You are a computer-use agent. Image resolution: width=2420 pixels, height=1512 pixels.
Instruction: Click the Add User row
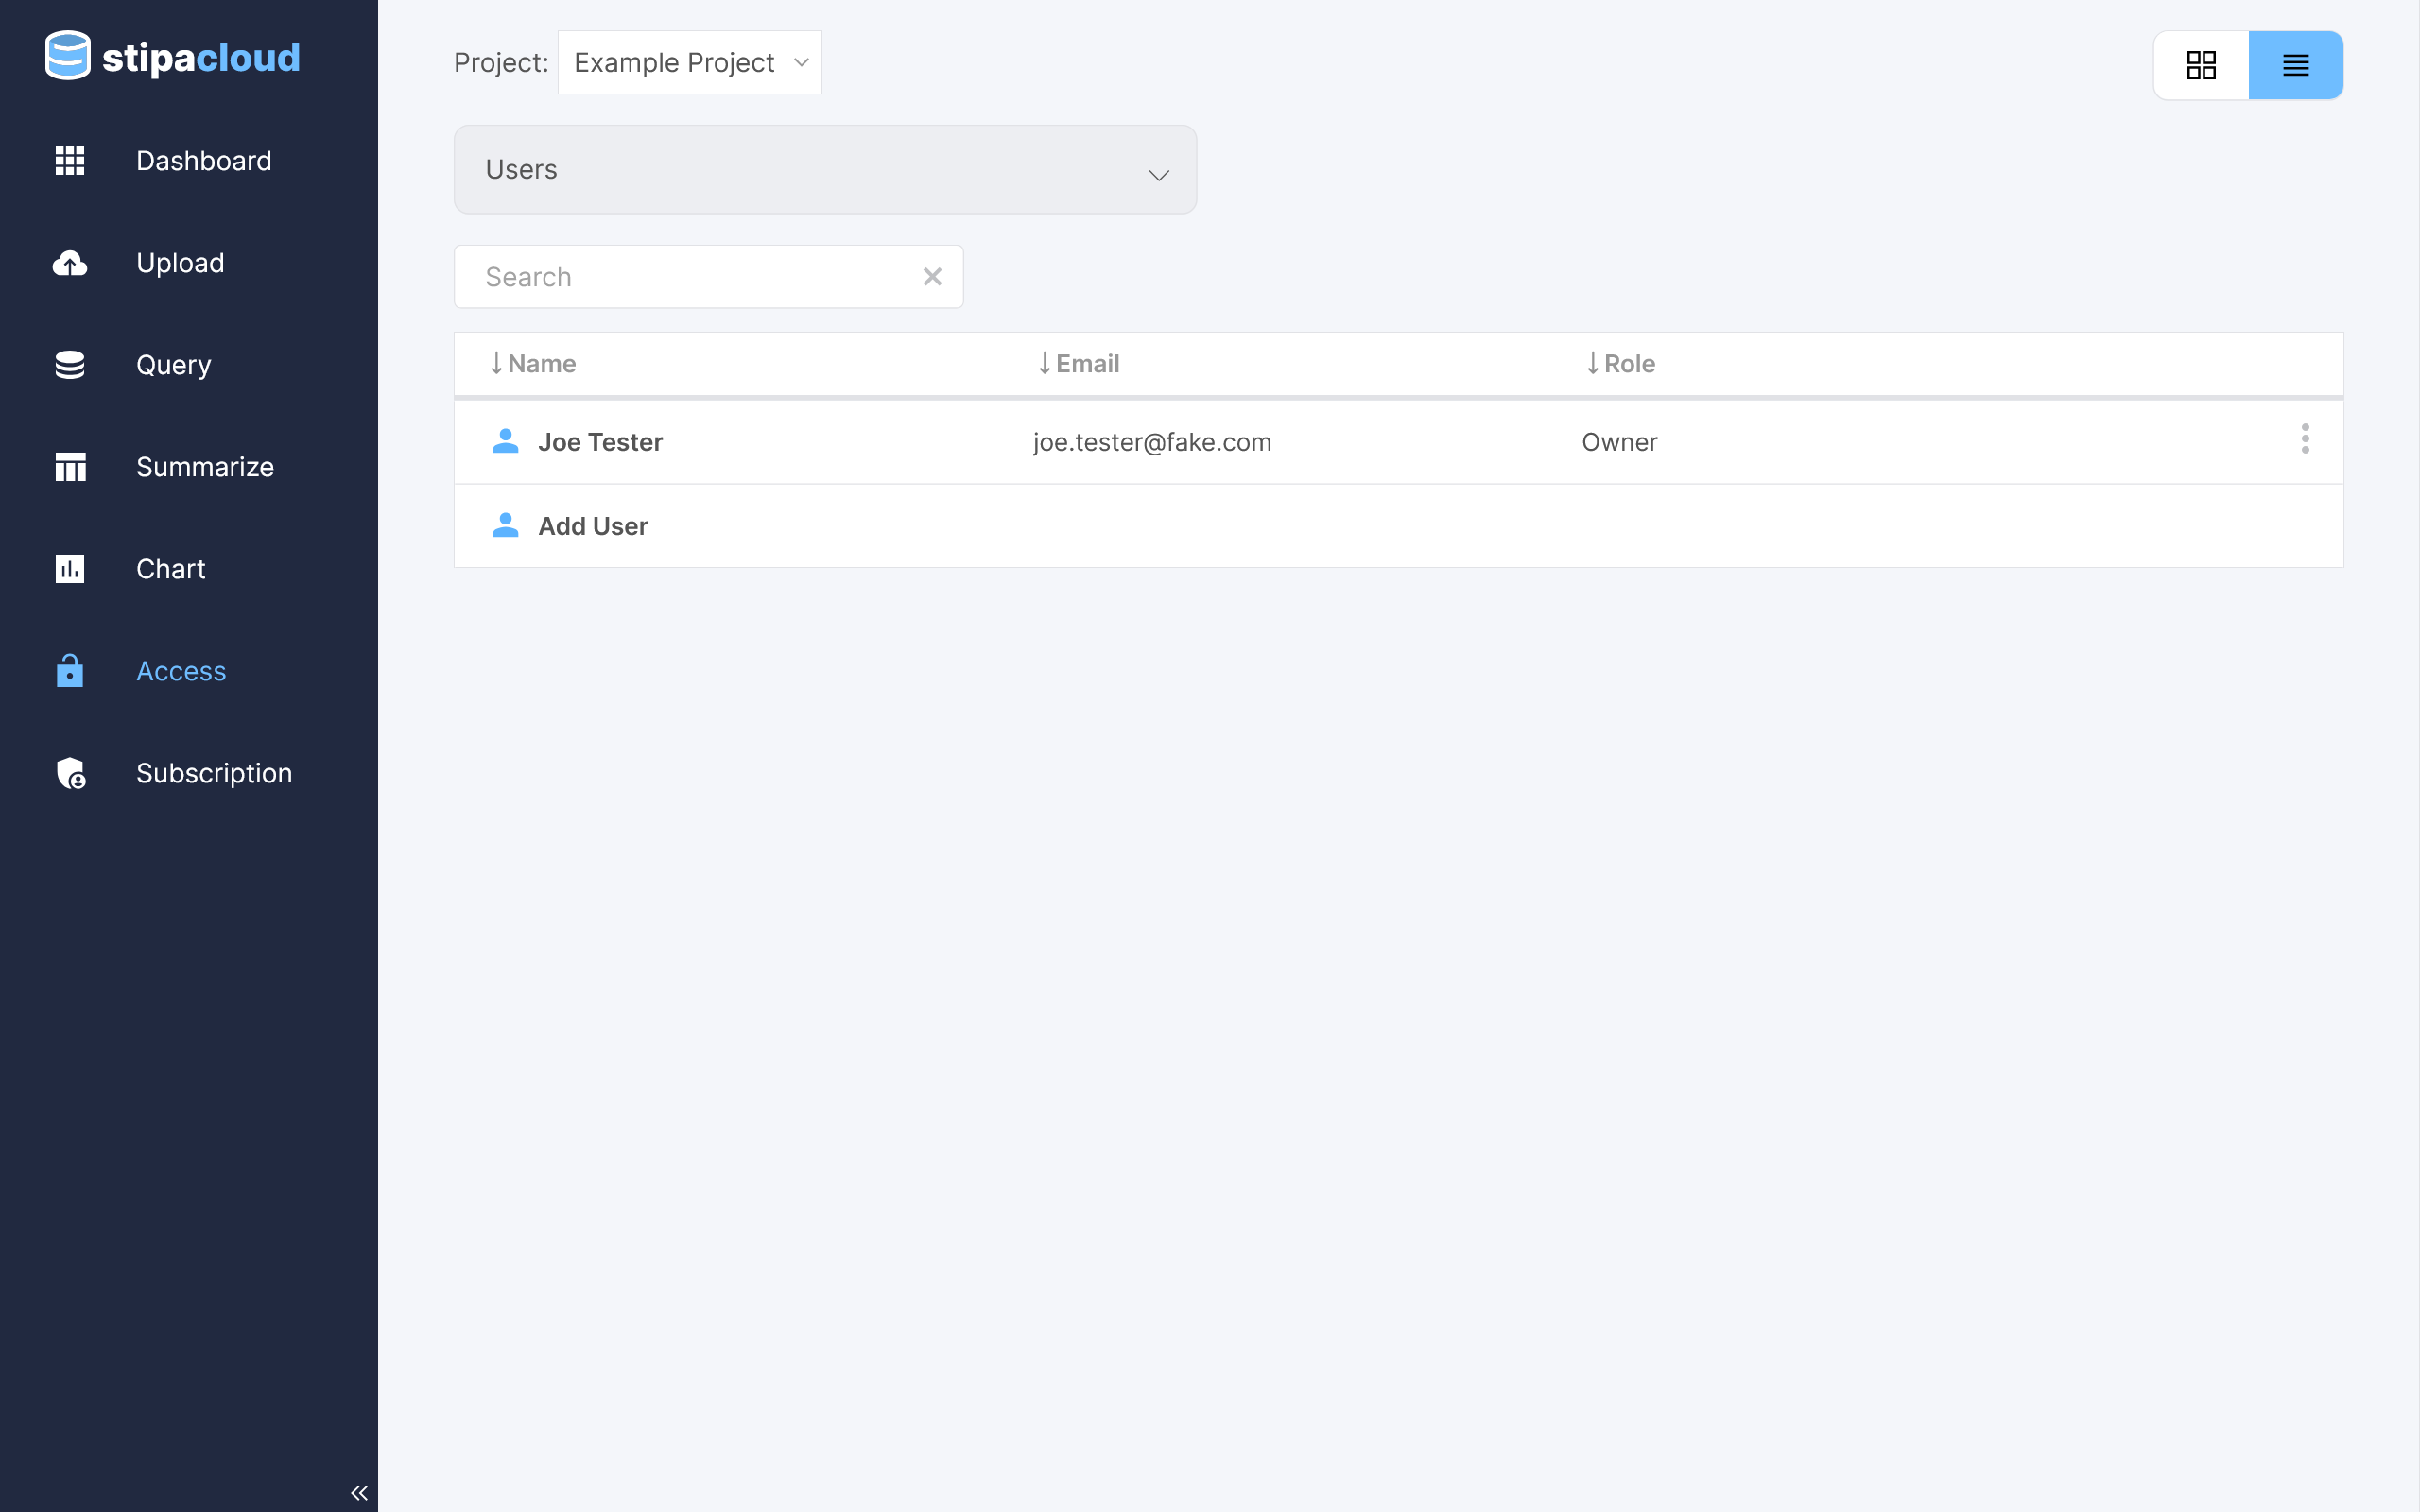point(593,526)
